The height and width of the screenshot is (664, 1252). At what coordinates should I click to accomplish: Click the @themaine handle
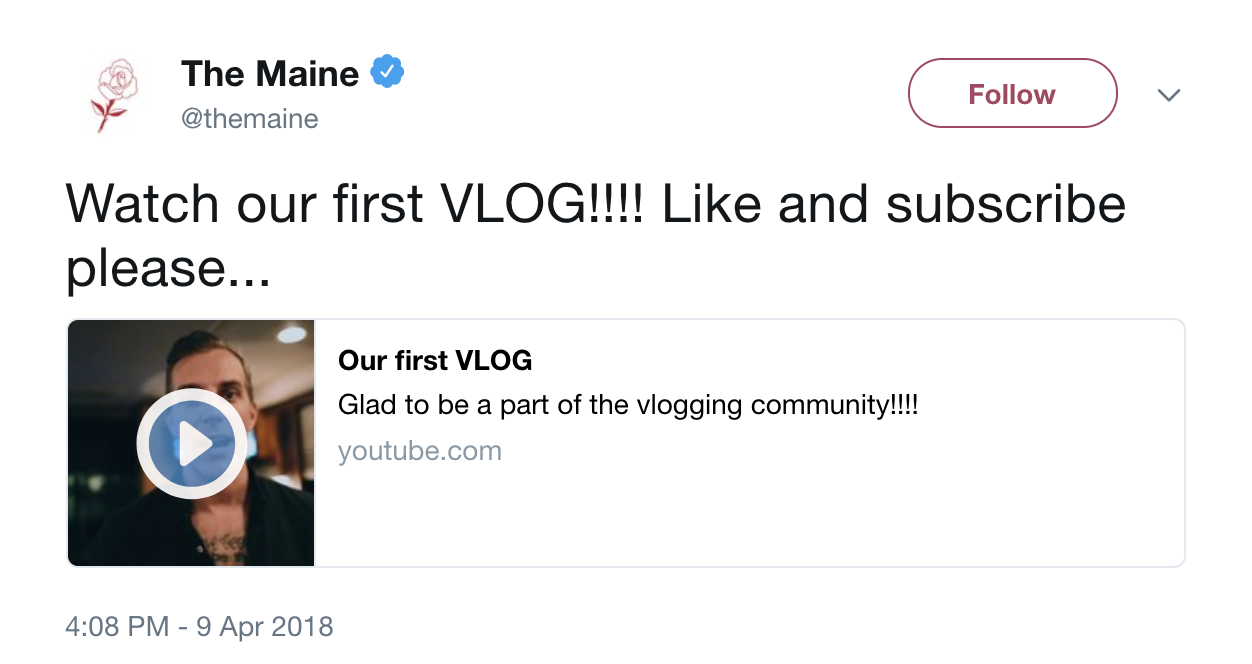(249, 118)
